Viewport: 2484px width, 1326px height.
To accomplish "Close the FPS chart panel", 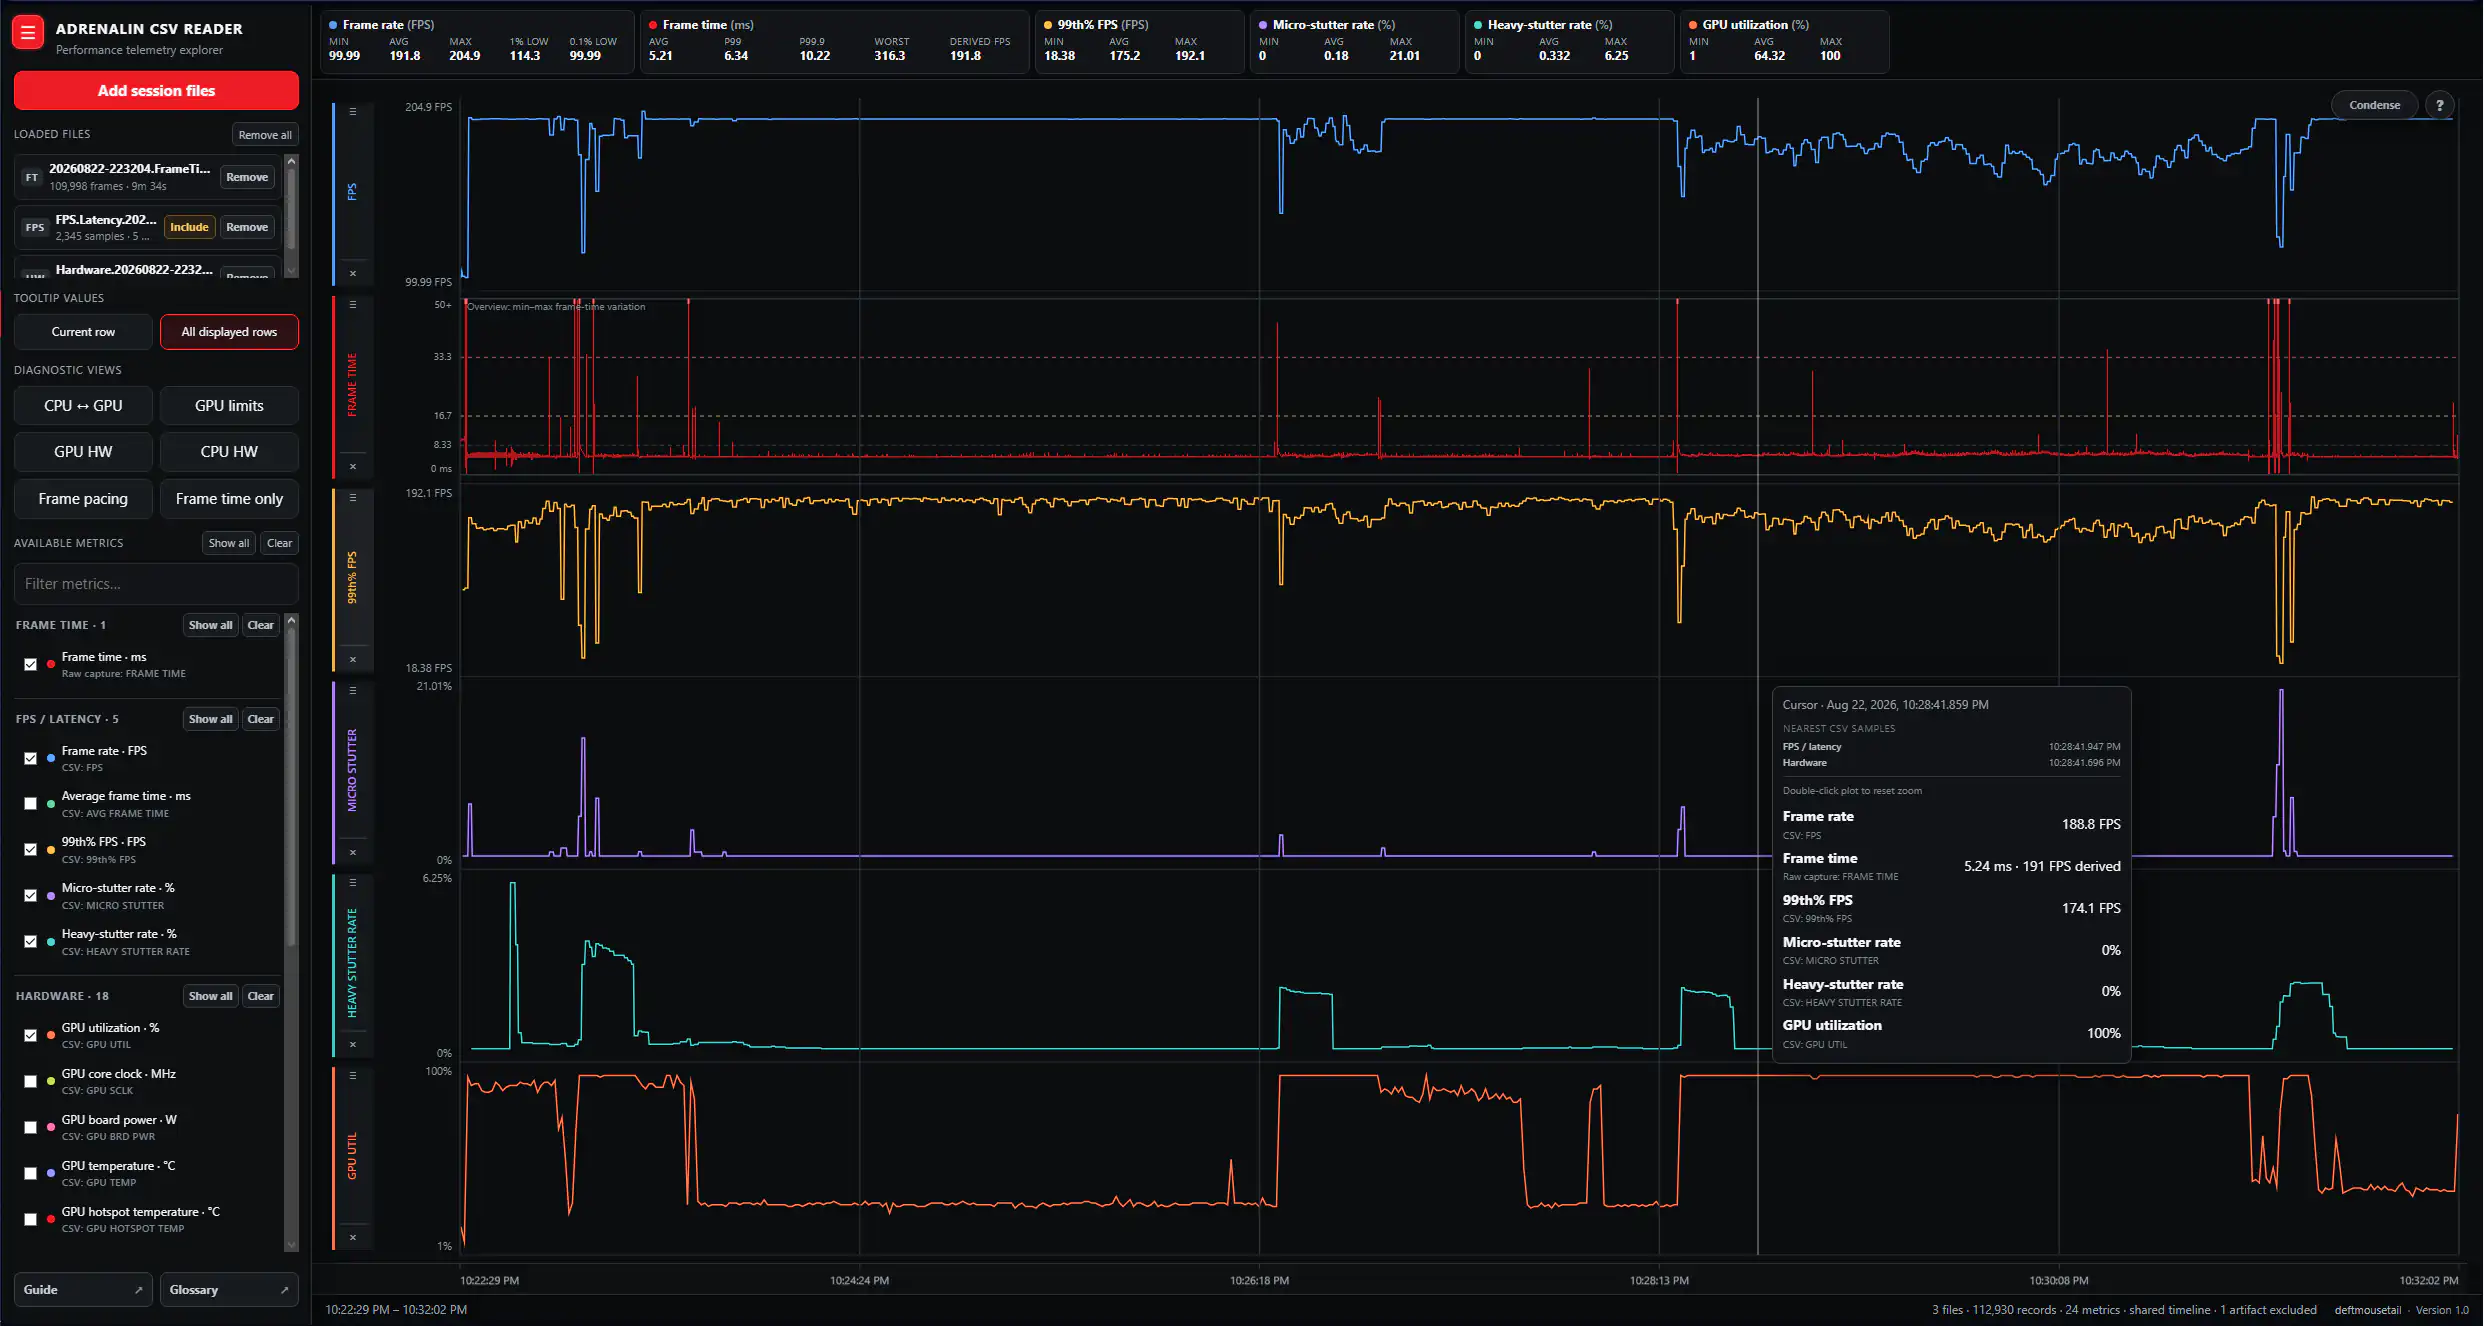I will tap(352, 273).
